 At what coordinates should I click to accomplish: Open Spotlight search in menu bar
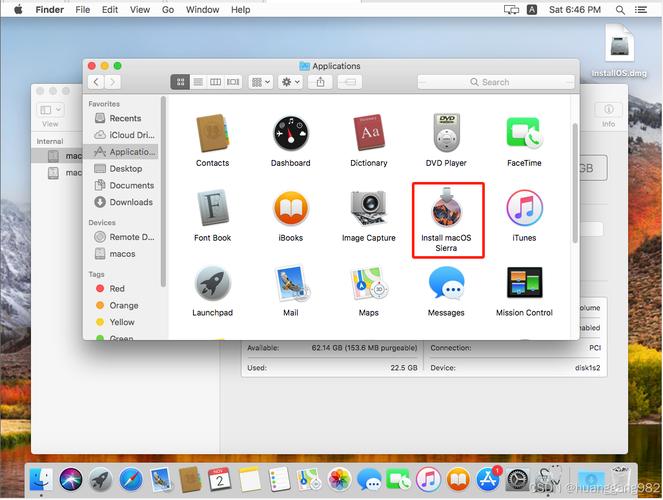tap(620, 9)
